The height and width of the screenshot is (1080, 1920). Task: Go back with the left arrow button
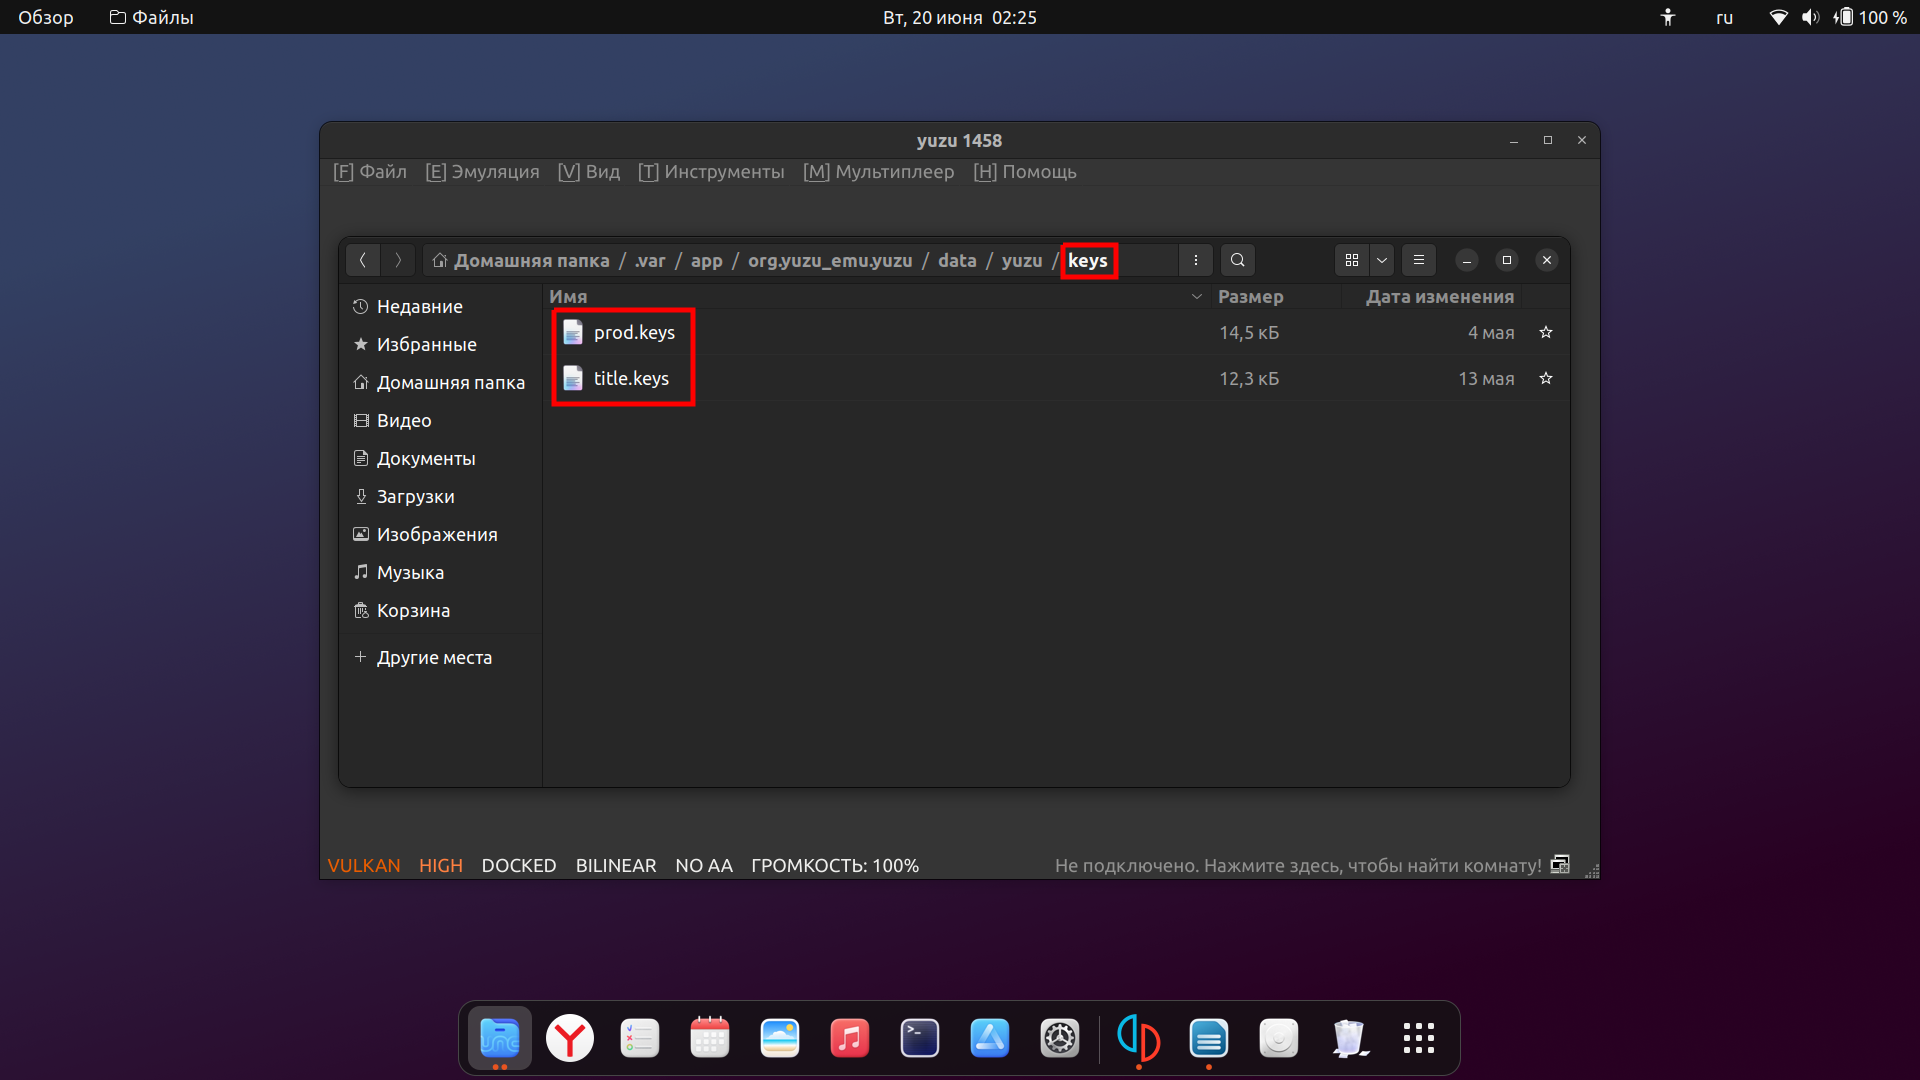coord(363,260)
